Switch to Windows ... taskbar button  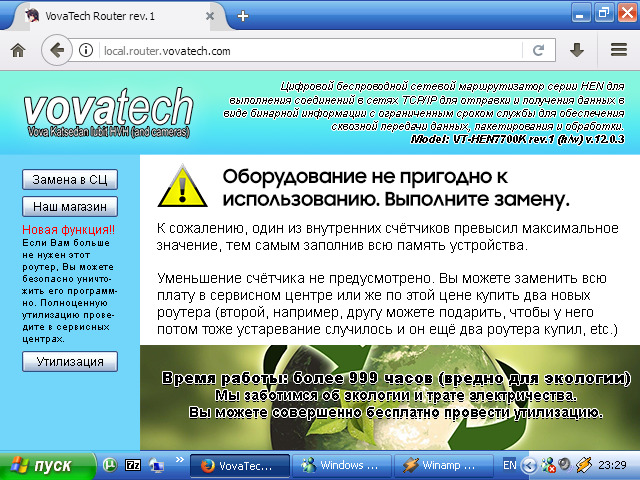[x=342, y=465]
